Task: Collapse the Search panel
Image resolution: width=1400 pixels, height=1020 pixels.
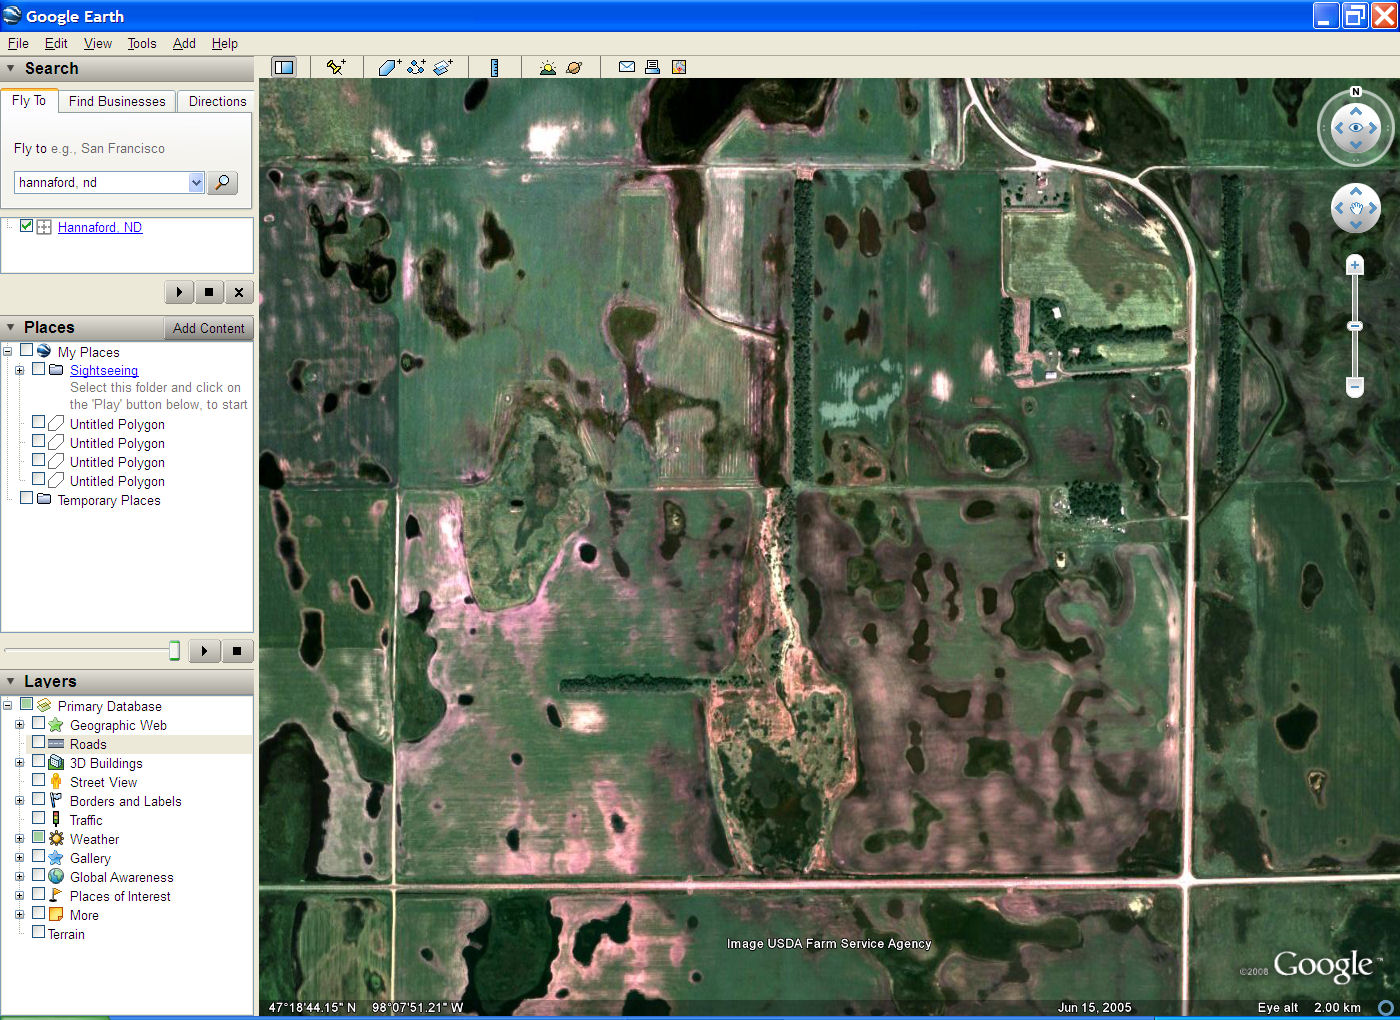Action: coord(11,69)
